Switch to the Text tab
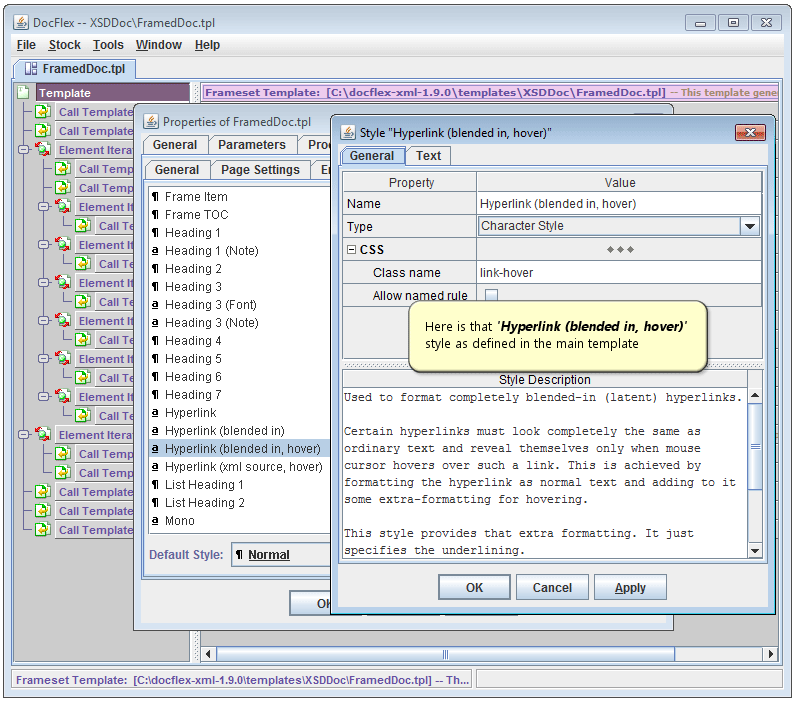The height and width of the screenshot is (702, 796). 428,156
